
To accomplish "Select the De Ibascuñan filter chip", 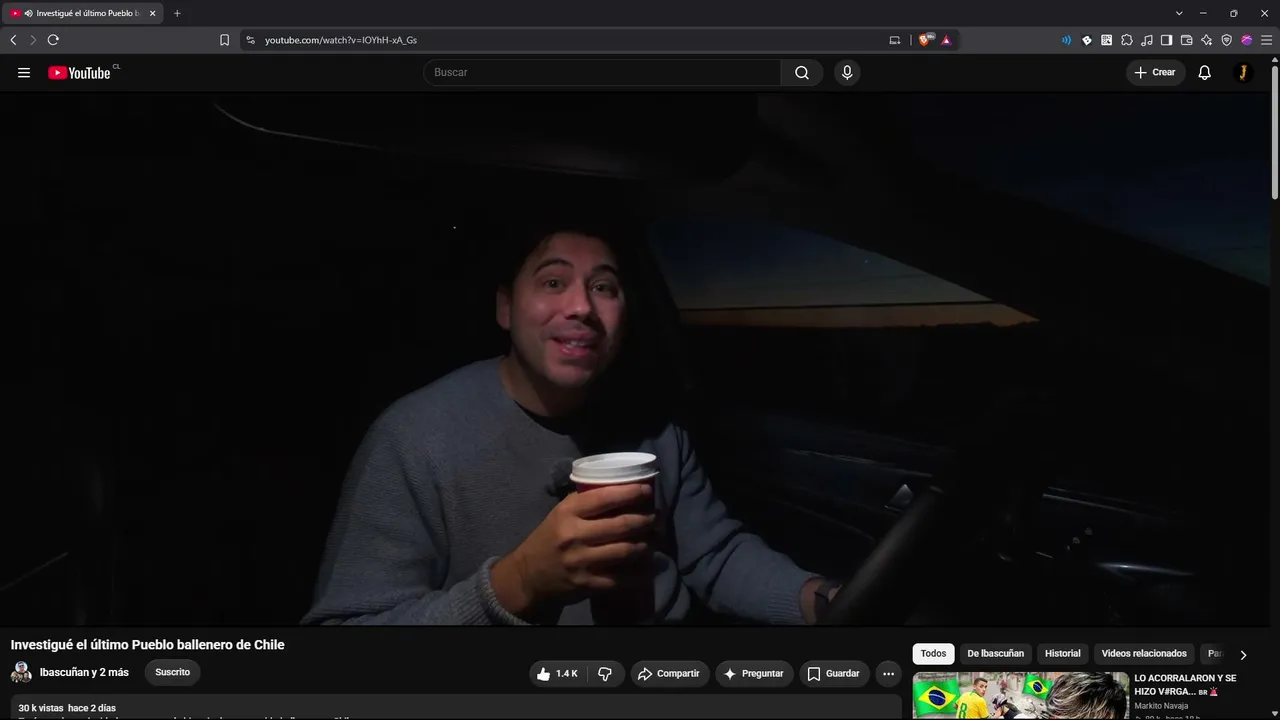I will (x=995, y=654).
